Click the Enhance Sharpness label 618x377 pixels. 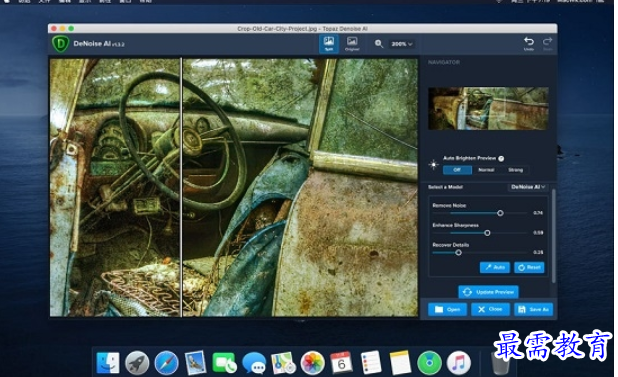pyautogui.click(x=455, y=225)
